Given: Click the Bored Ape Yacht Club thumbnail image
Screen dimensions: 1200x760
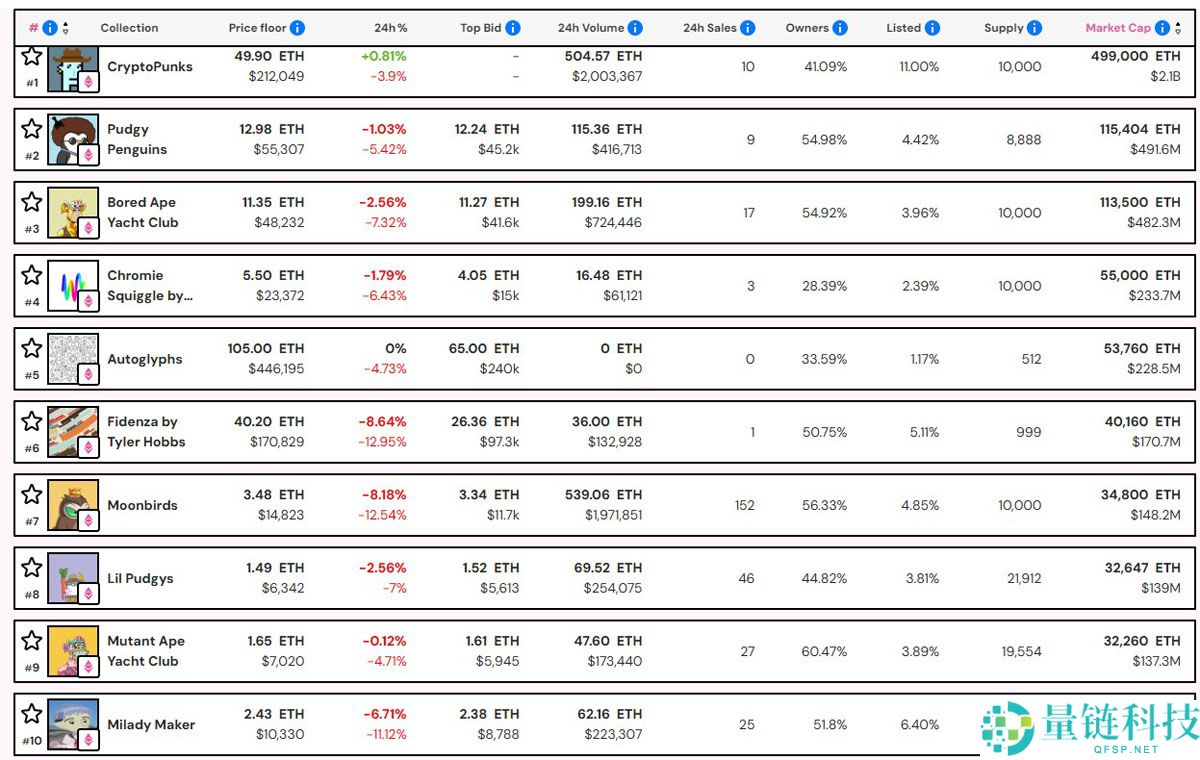Looking at the screenshot, I should click(x=72, y=212).
